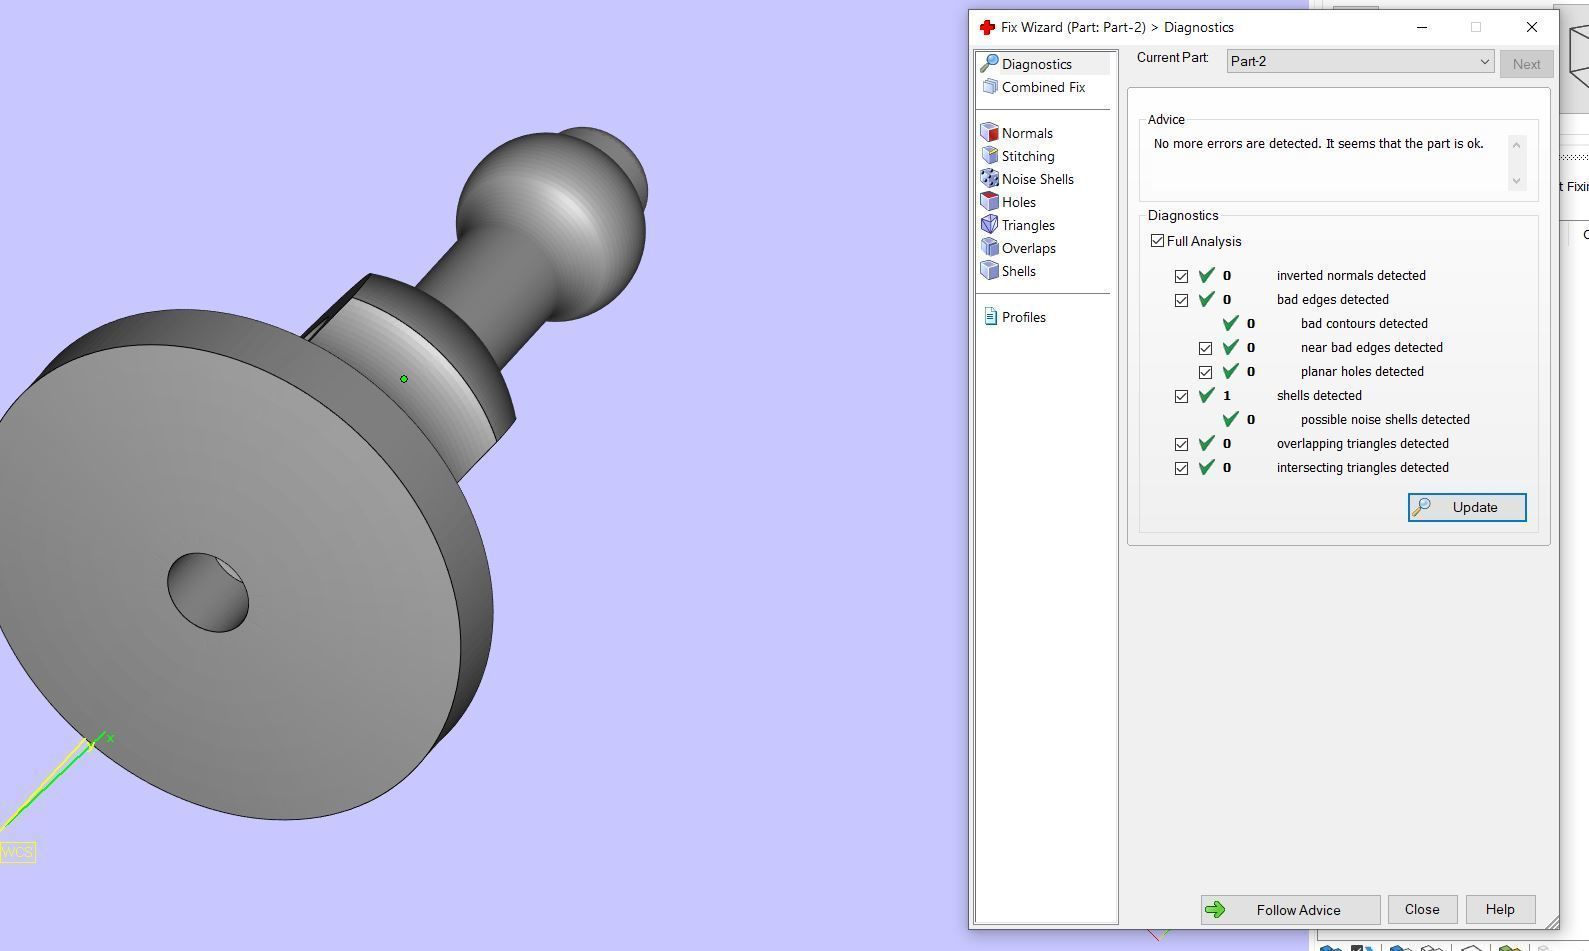Click 'possible noise shells detected' text
Screen dimensions: 1589x951
pyautogui.click(x=1385, y=420)
